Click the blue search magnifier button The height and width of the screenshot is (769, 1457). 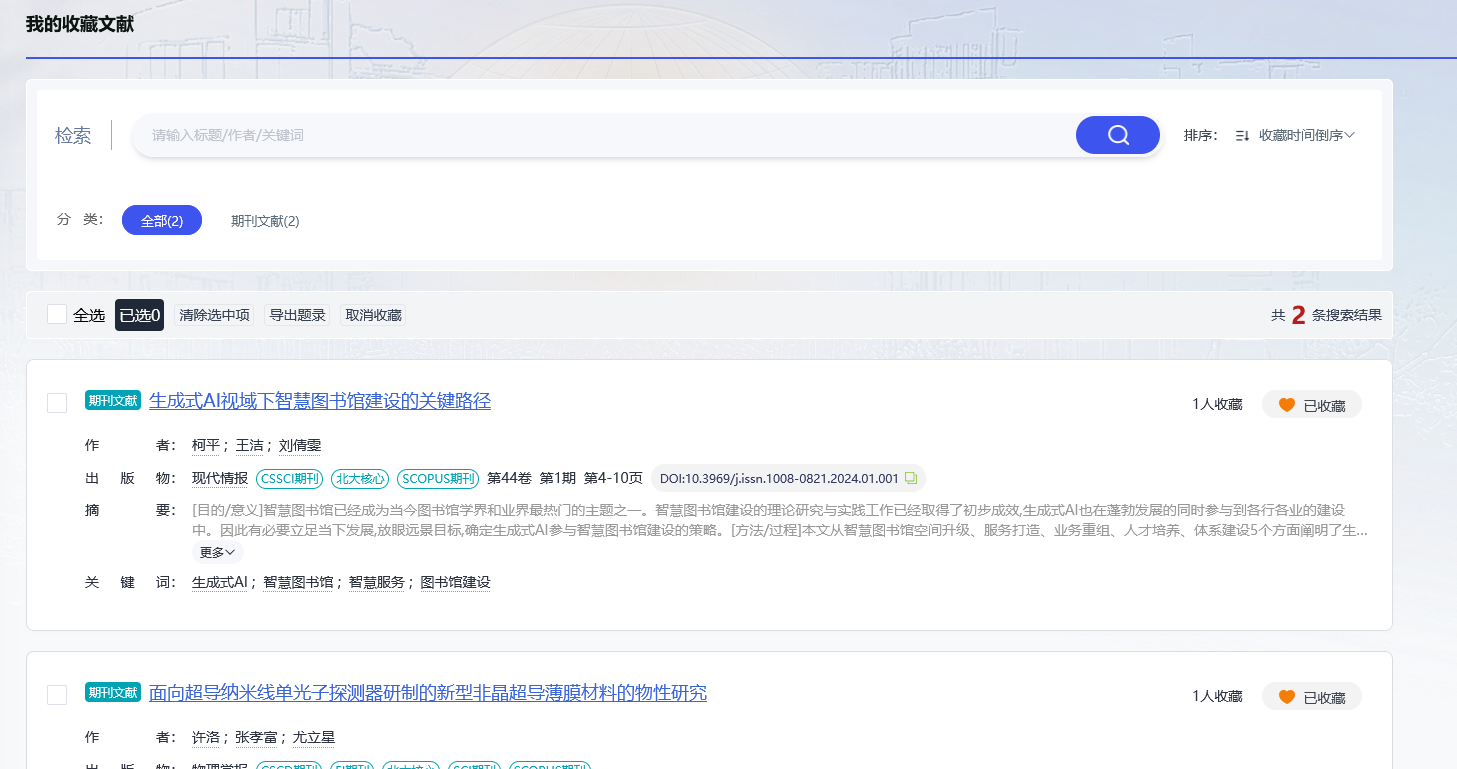coord(1117,134)
